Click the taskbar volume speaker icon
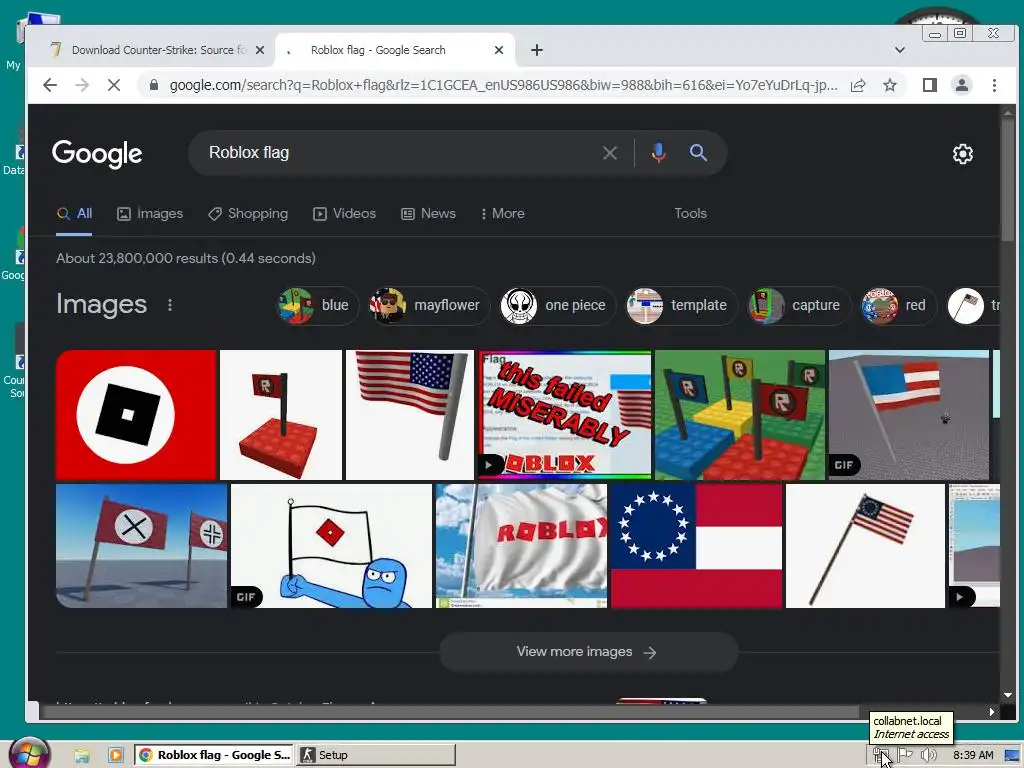The width and height of the screenshot is (1024, 768). click(x=928, y=756)
